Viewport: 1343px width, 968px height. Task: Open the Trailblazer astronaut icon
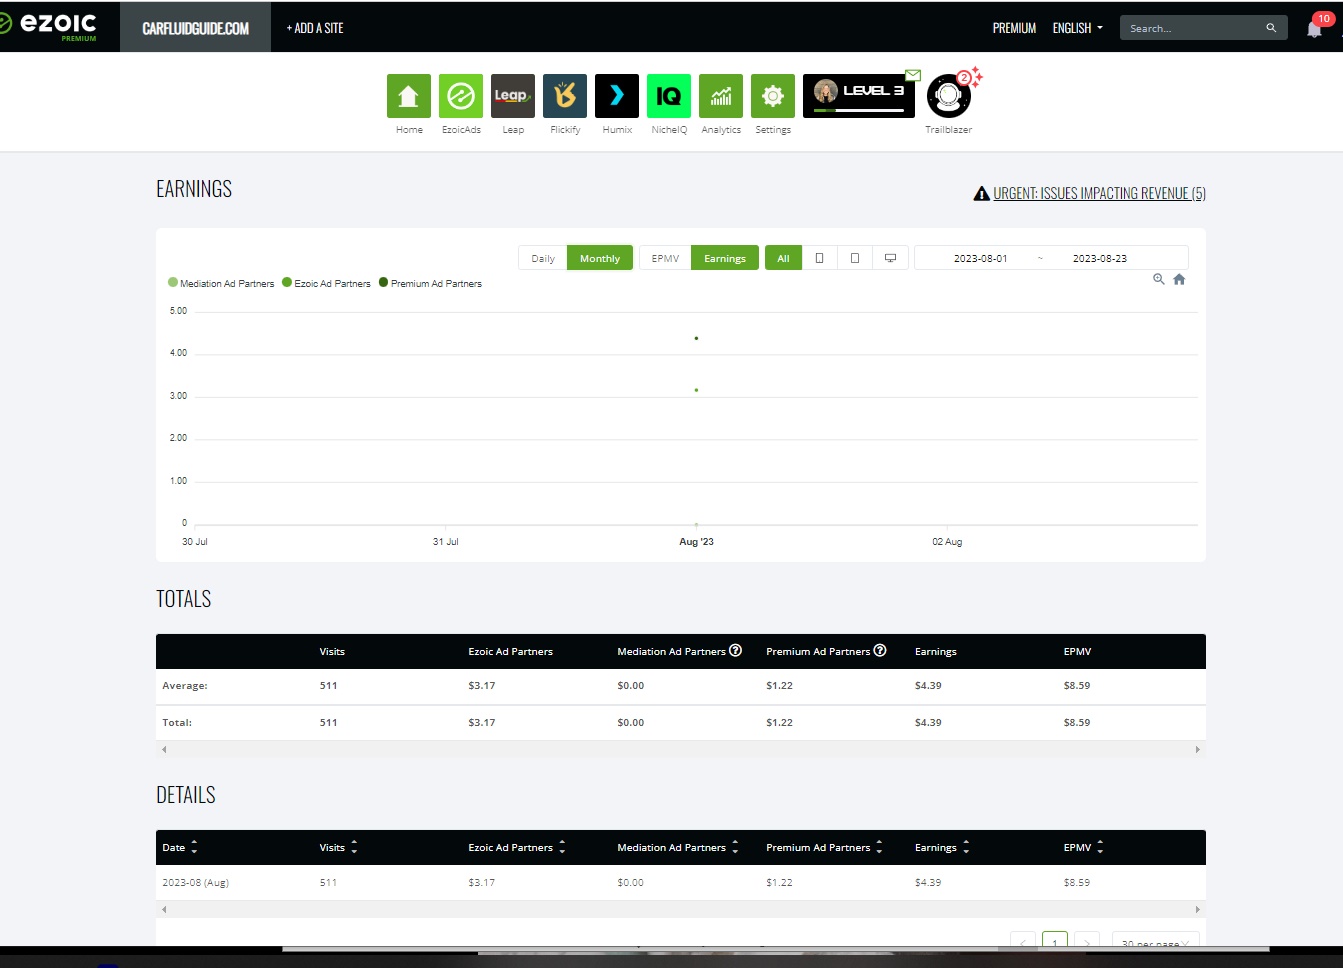click(948, 96)
